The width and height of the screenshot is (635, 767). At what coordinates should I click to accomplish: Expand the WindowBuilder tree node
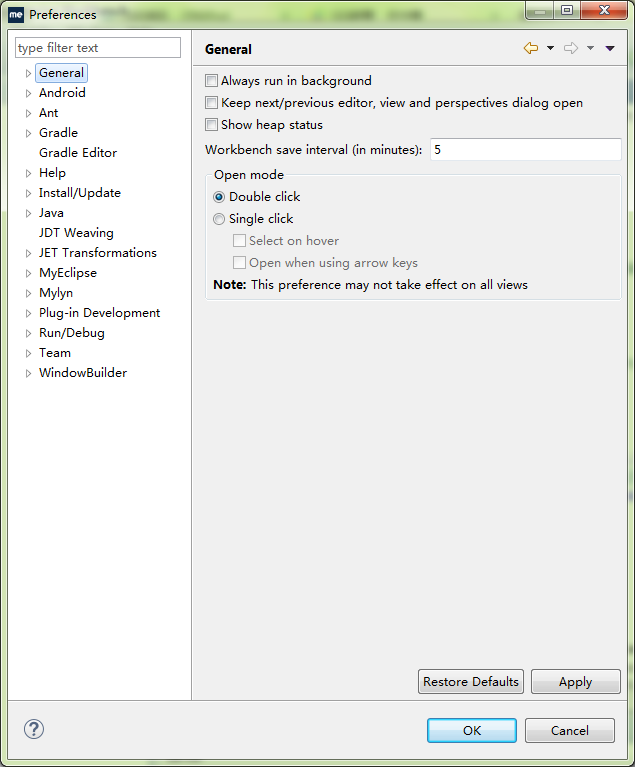coord(28,373)
